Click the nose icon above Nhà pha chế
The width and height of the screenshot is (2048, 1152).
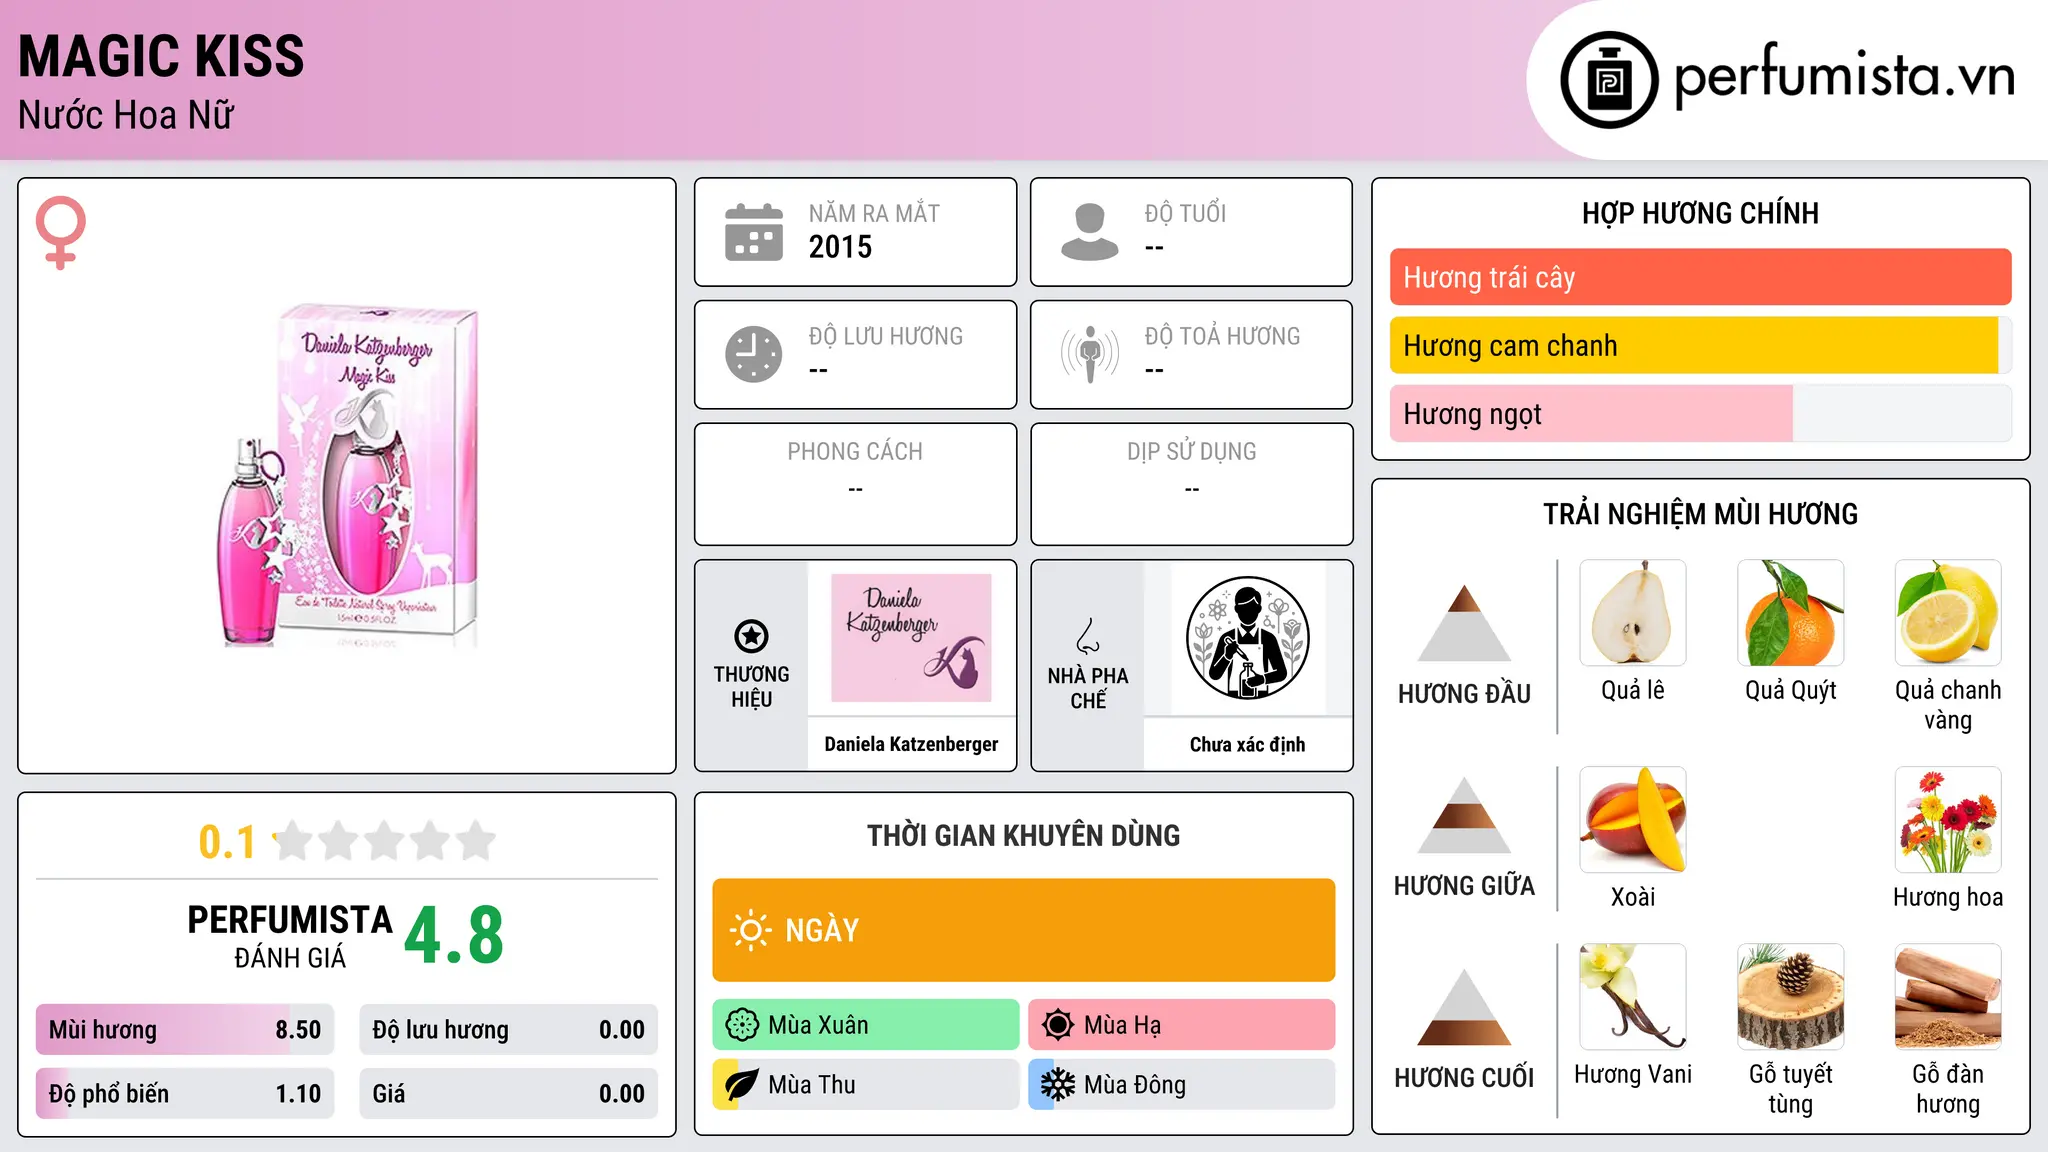(x=1088, y=636)
